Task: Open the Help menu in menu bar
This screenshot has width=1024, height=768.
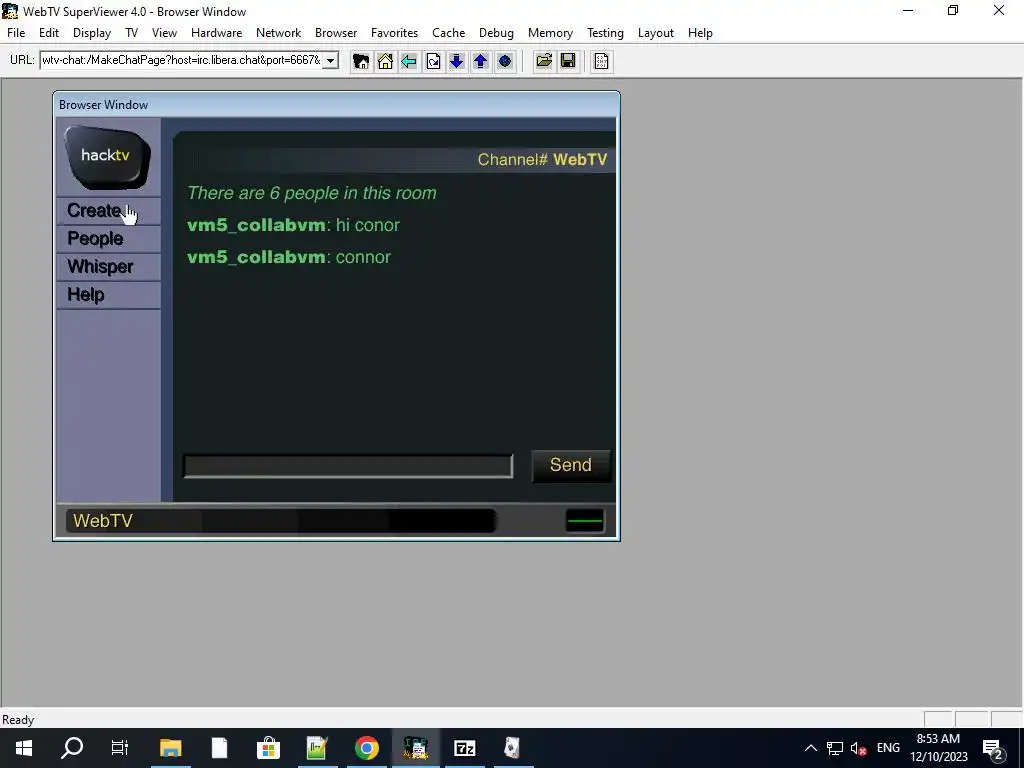Action: [700, 33]
